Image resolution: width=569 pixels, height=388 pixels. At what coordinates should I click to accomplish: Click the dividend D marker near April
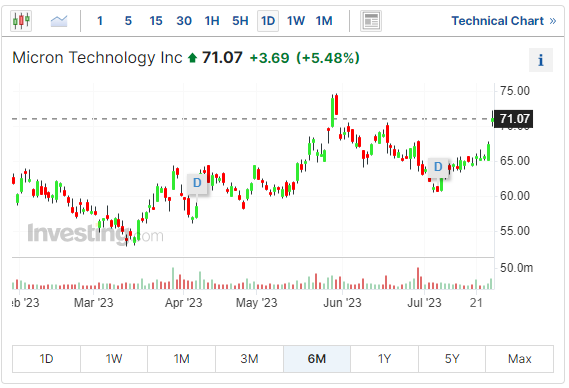click(x=197, y=183)
